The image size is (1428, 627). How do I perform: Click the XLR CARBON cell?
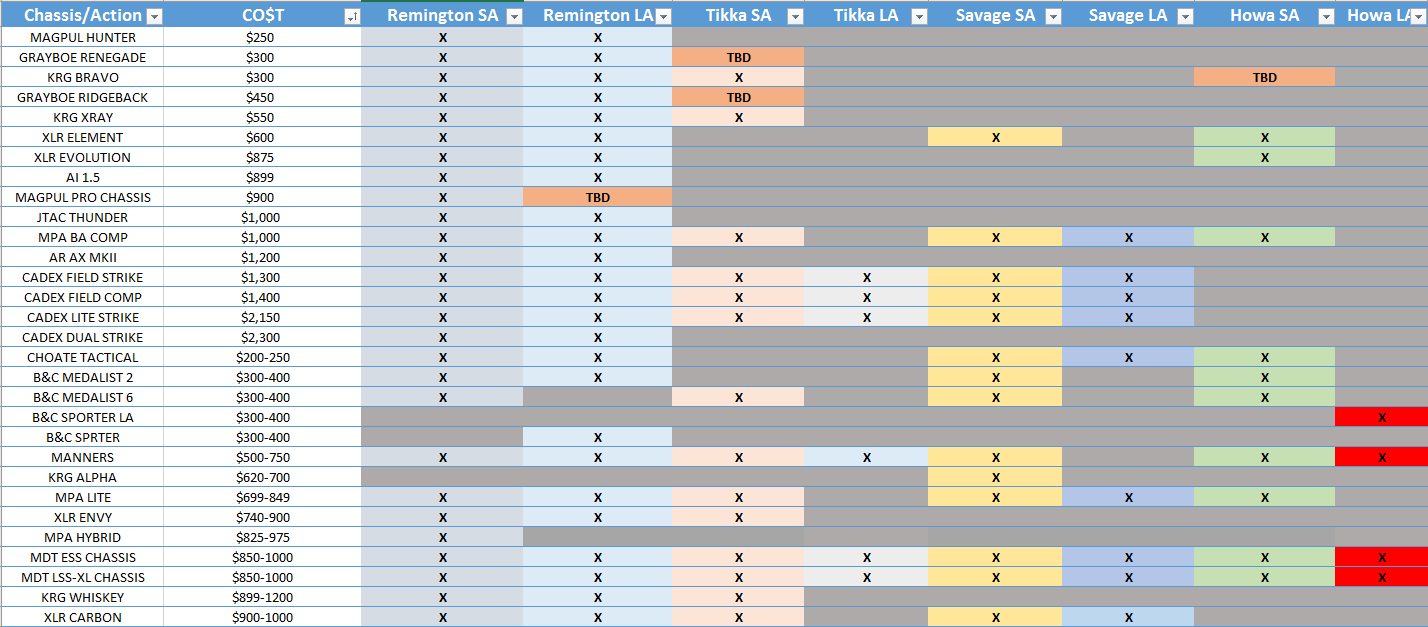tap(82, 617)
